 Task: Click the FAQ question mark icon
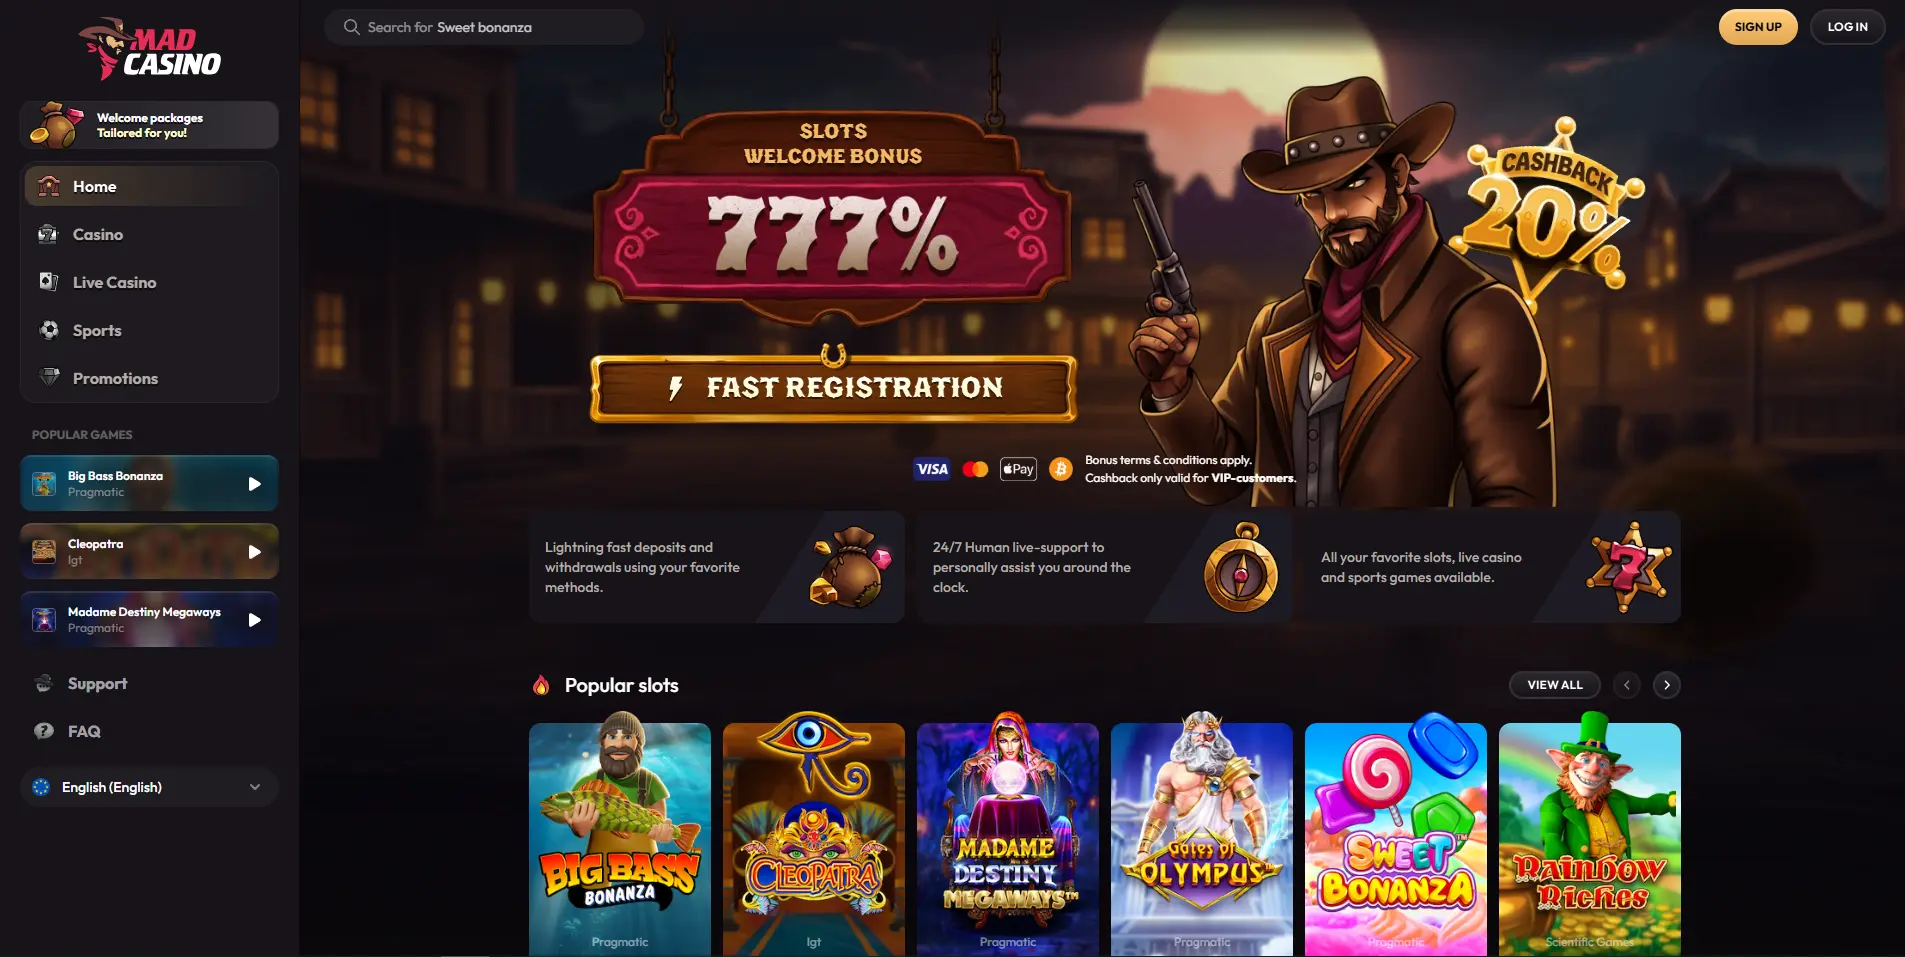click(x=44, y=731)
